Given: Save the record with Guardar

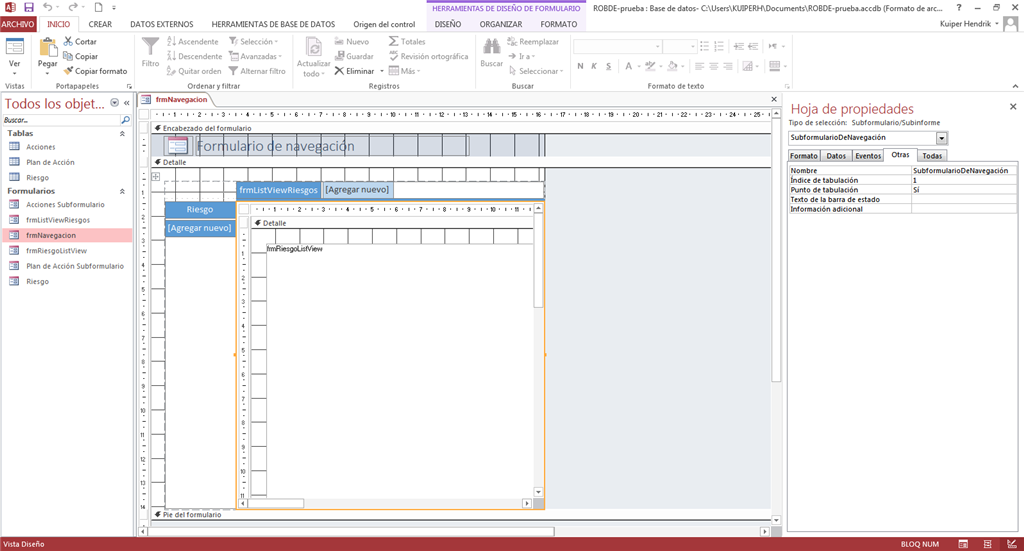Looking at the screenshot, I should click(353, 56).
